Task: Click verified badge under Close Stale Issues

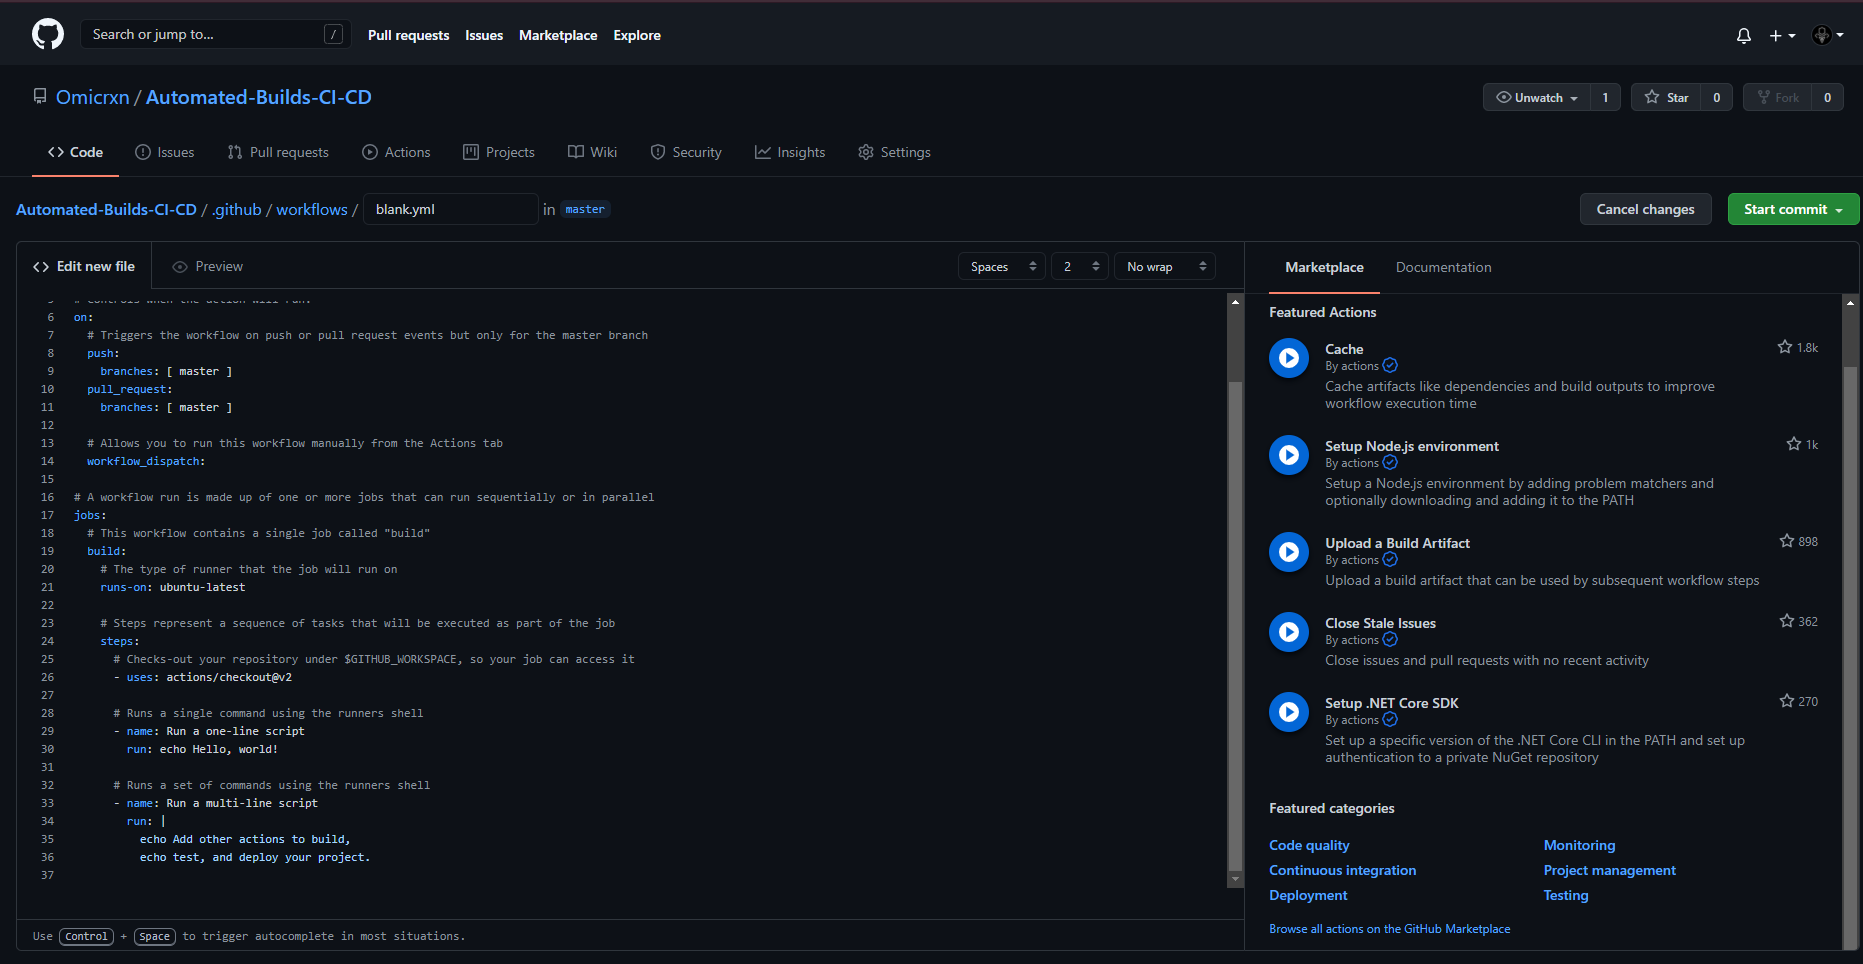Action: pos(1390,640)
